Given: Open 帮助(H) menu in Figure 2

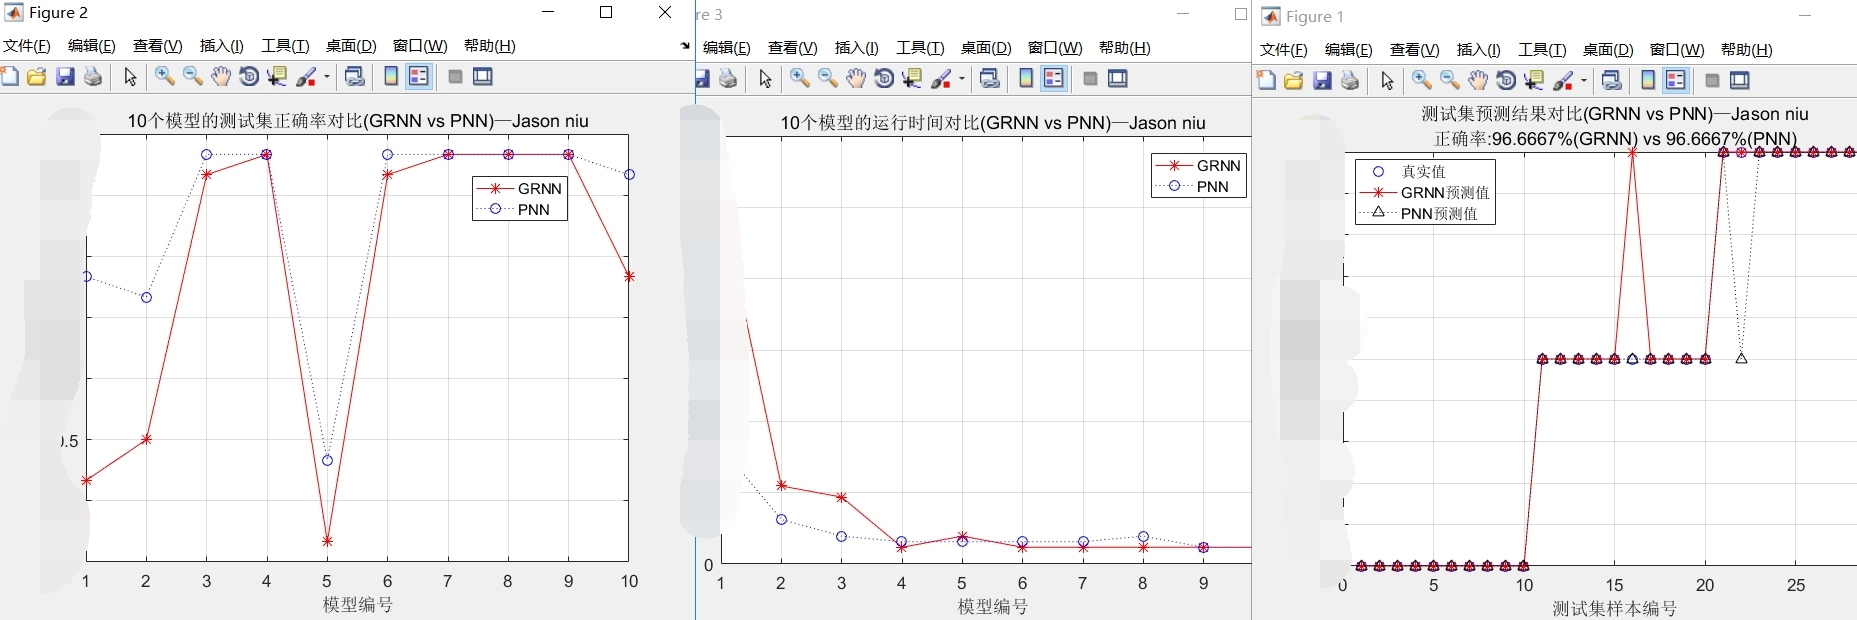Looking at the screenshot, I should click(490, 46).
